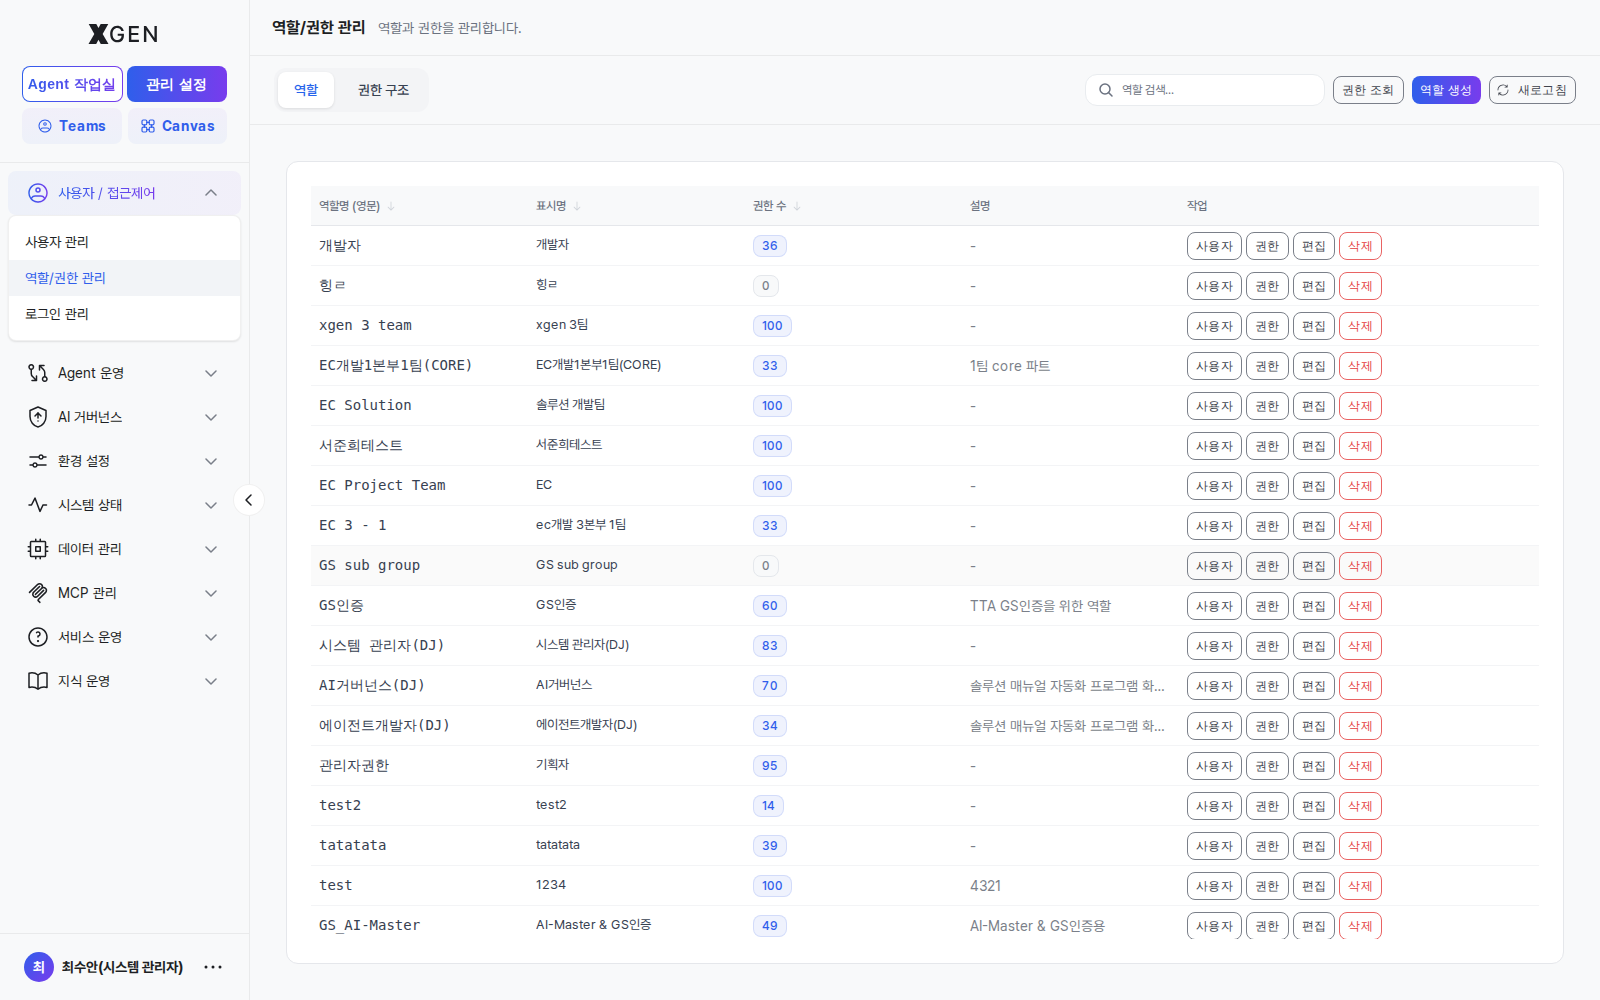The height and width of the screenshot is (1000, 1600).
Task: Click 사용자 button for tatatata row
Action: [1214, 846]
